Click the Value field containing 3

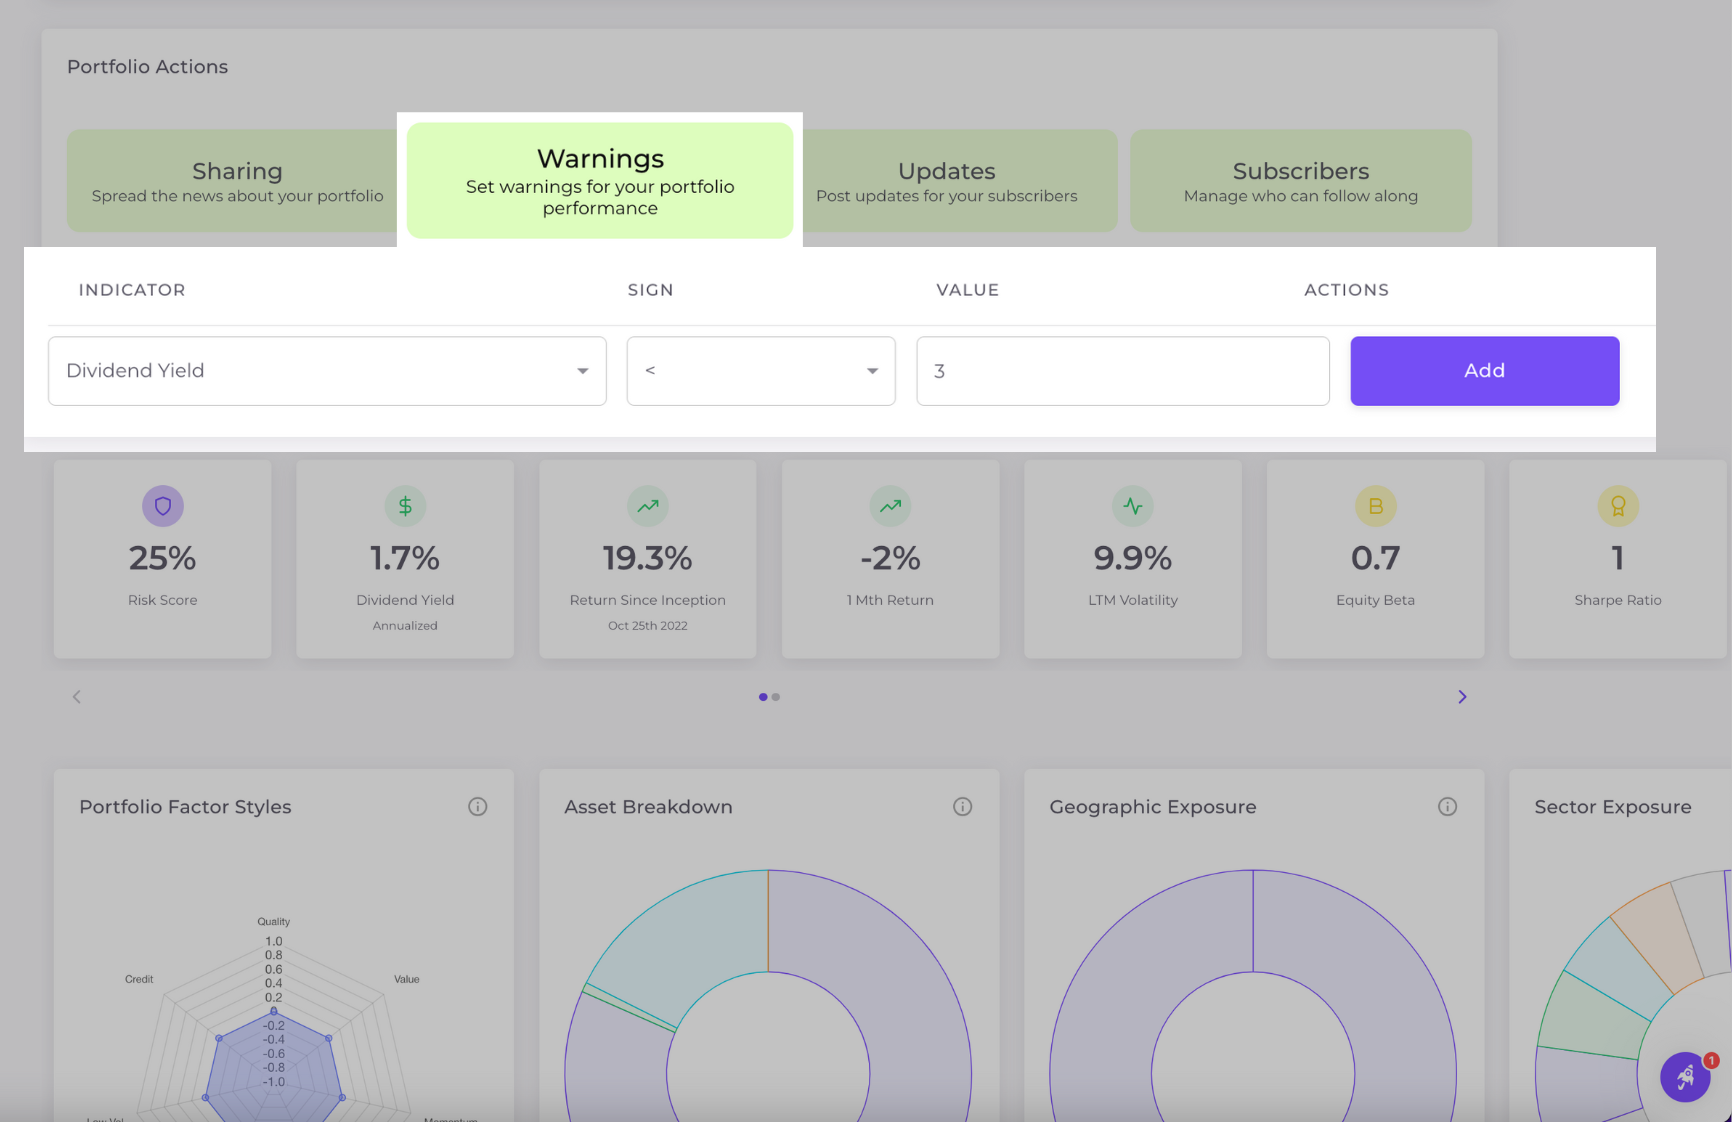tap(1122, 371)
